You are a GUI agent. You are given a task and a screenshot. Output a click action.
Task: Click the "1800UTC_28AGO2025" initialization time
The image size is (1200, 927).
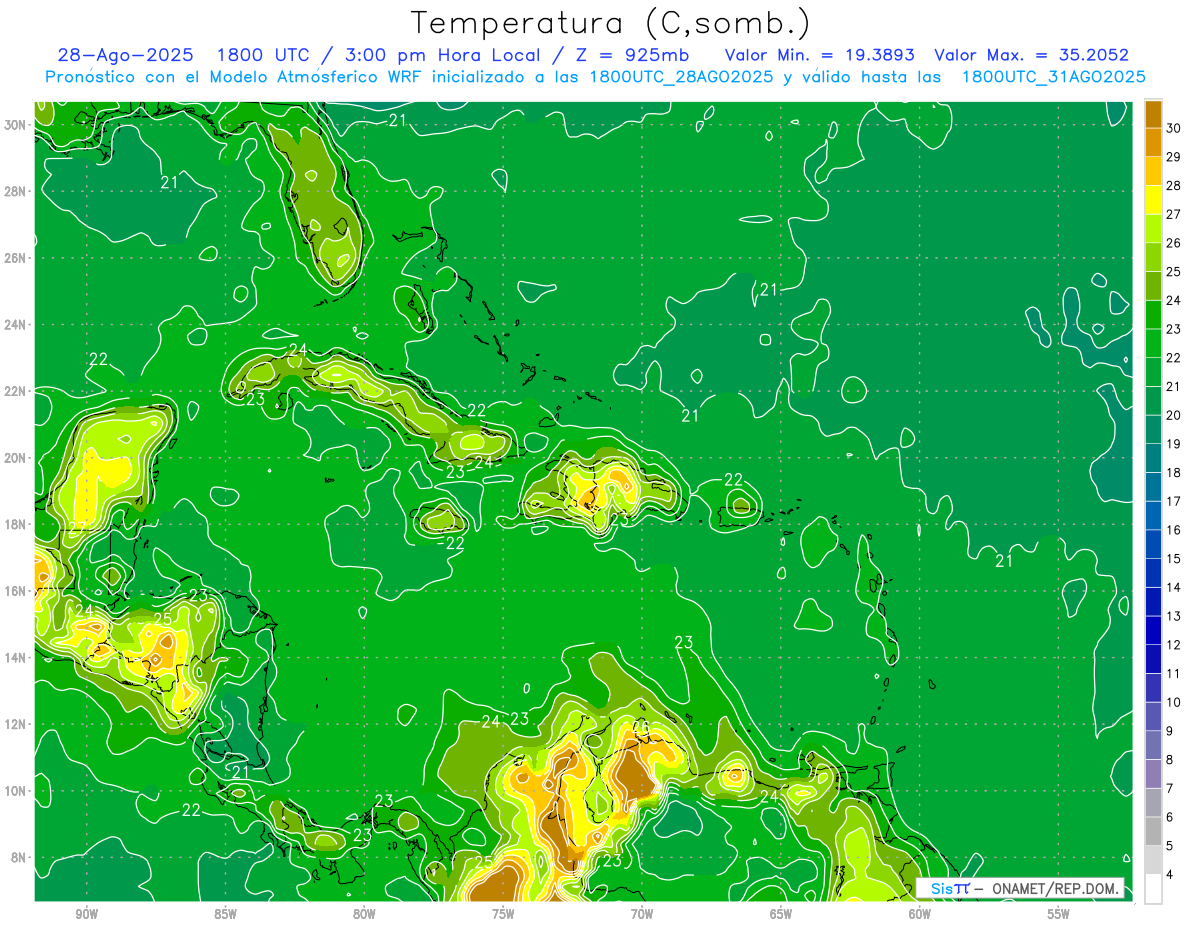point(682,77)
